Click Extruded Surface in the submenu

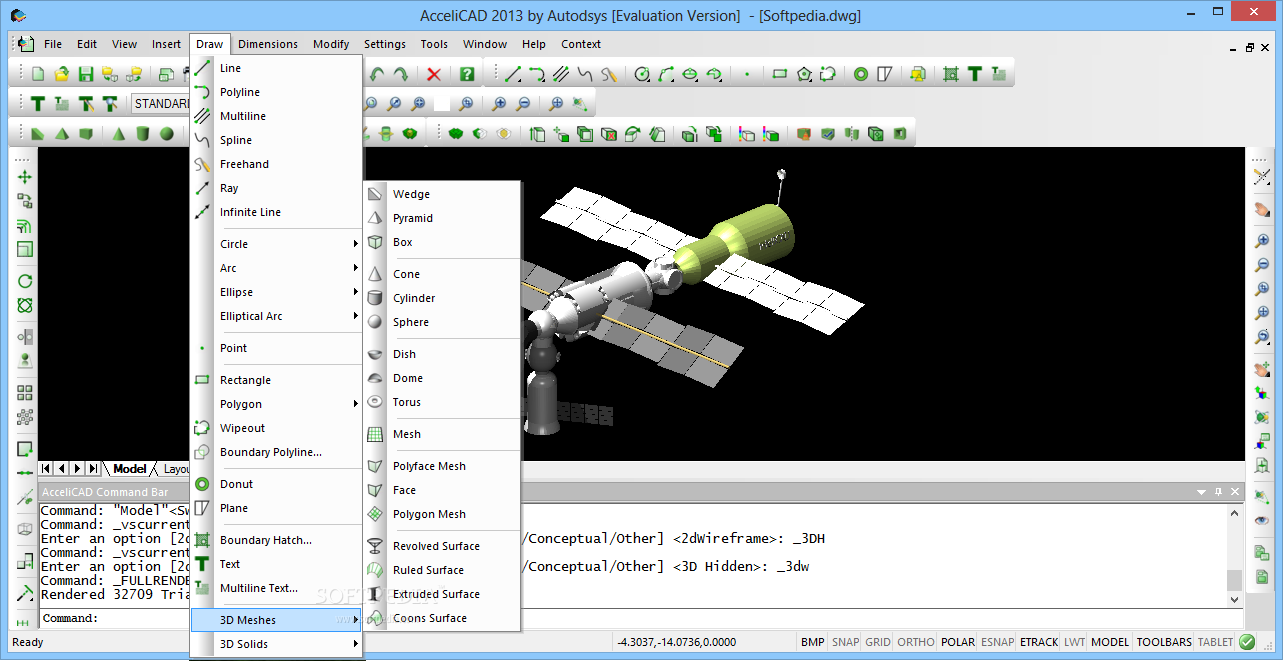[442, 594]
